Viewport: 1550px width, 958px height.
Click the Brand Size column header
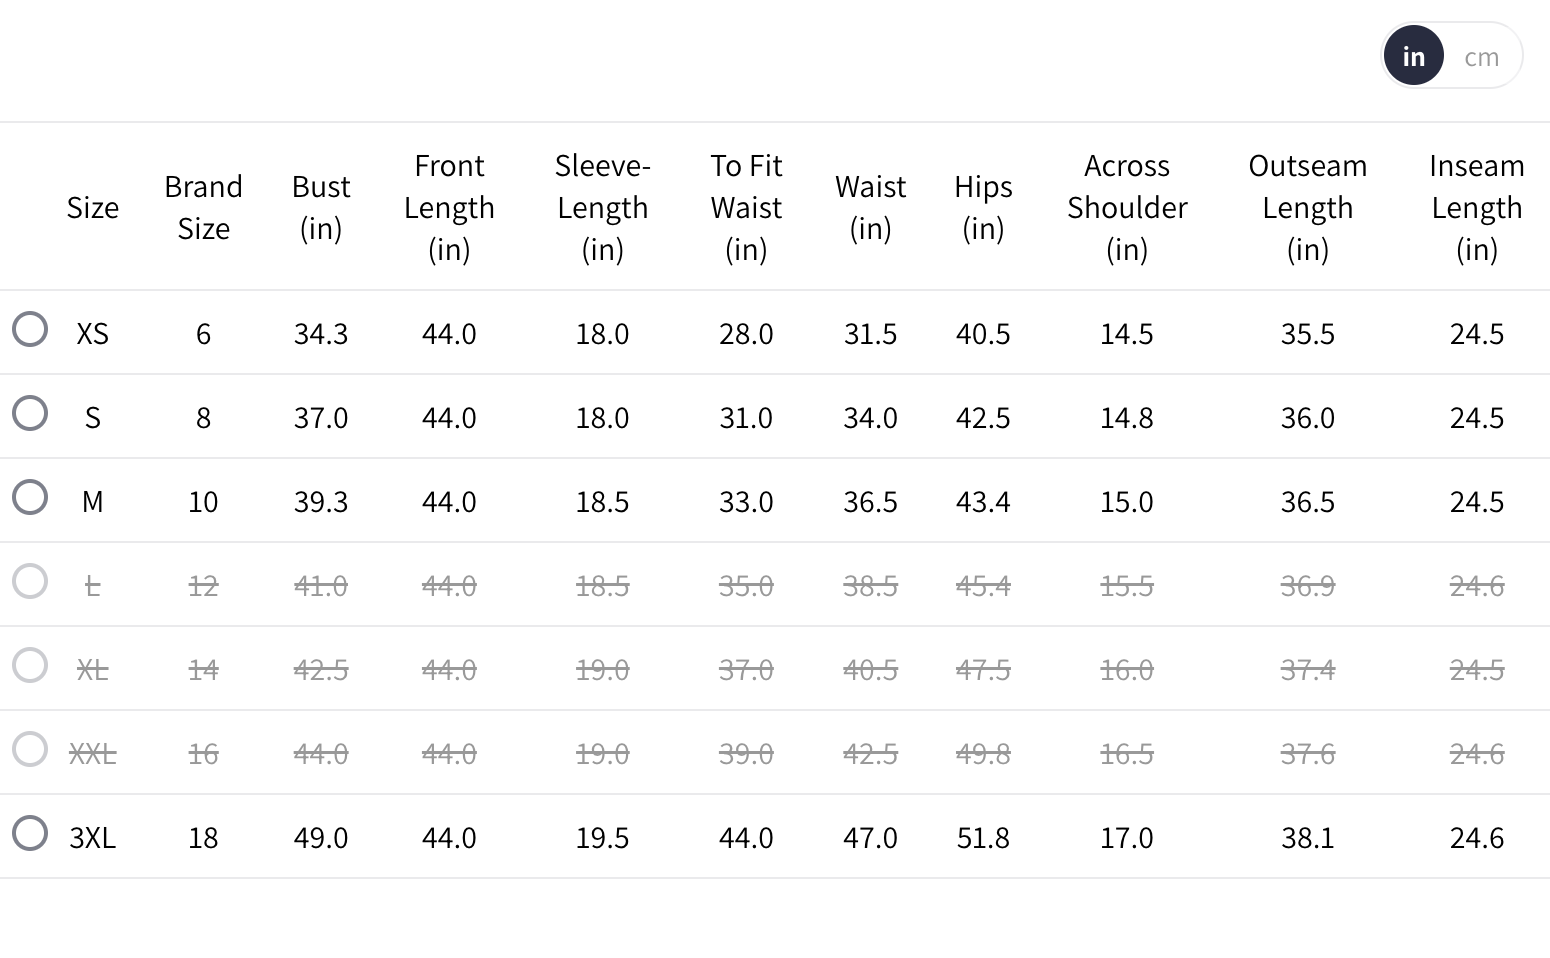click(203, 207)
